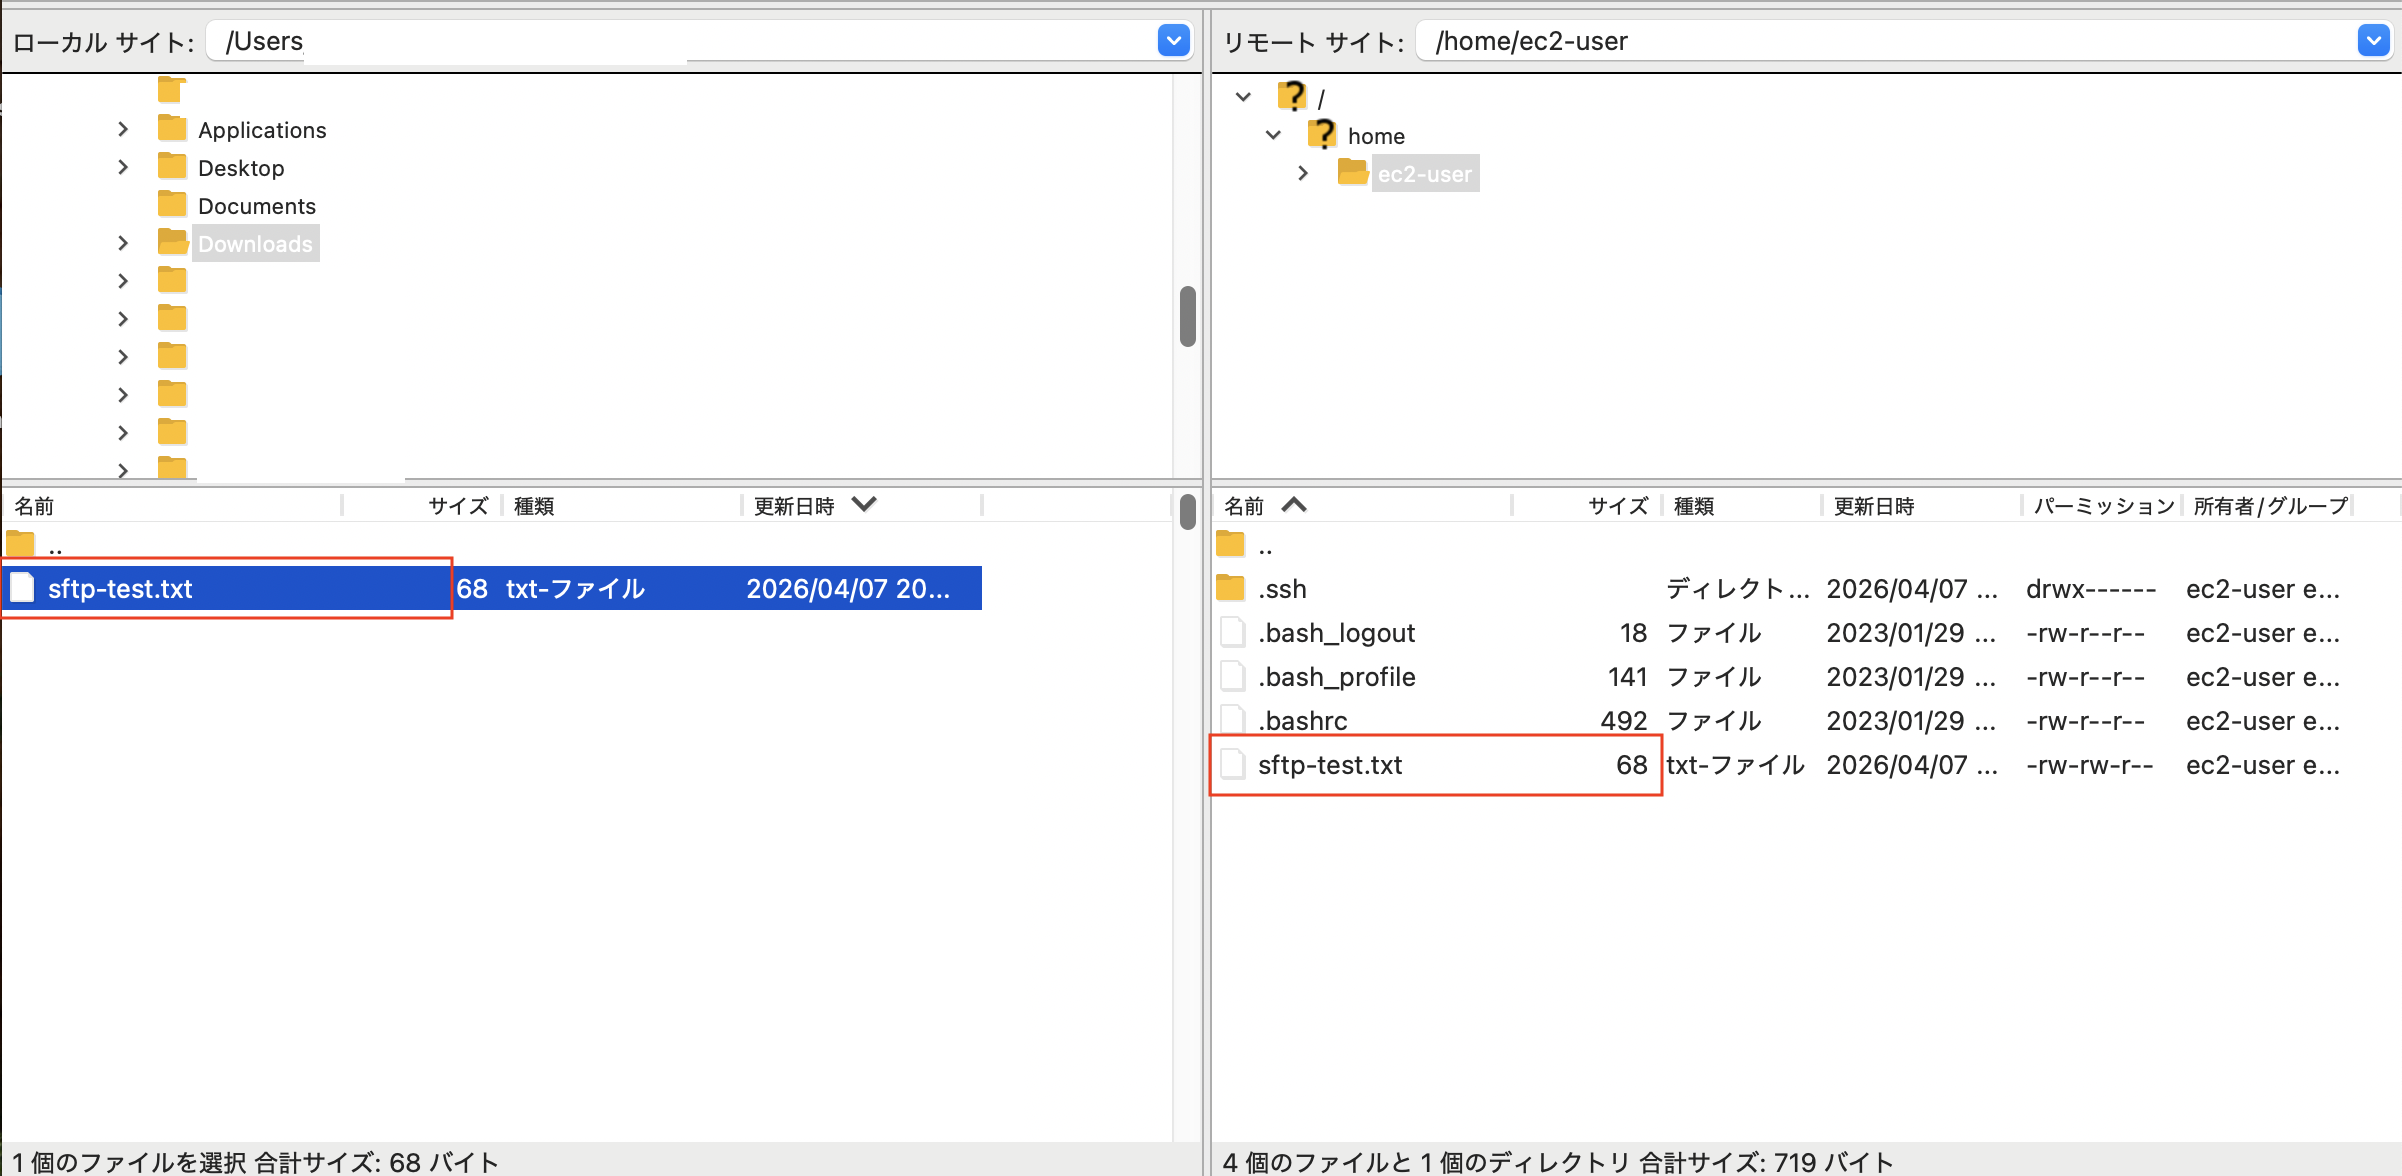The width and height of the screenshot is (2402, 1176).
Task: Open the .ssh directory on remote server
Action: [1283, 588]
